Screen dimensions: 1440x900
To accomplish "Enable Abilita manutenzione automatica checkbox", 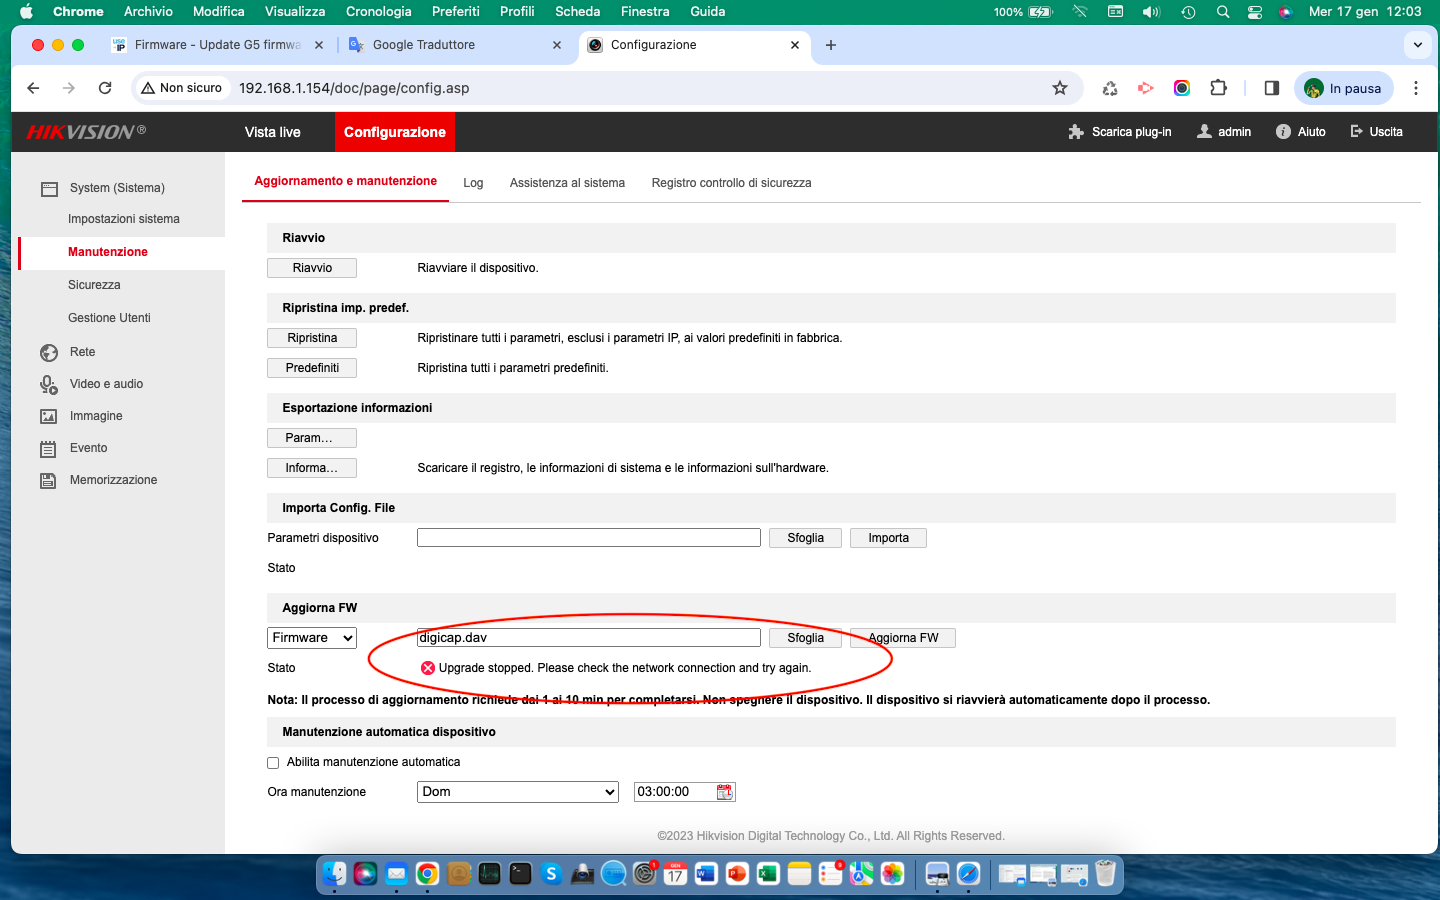I will pyautogui.click(x=273, y=763).
